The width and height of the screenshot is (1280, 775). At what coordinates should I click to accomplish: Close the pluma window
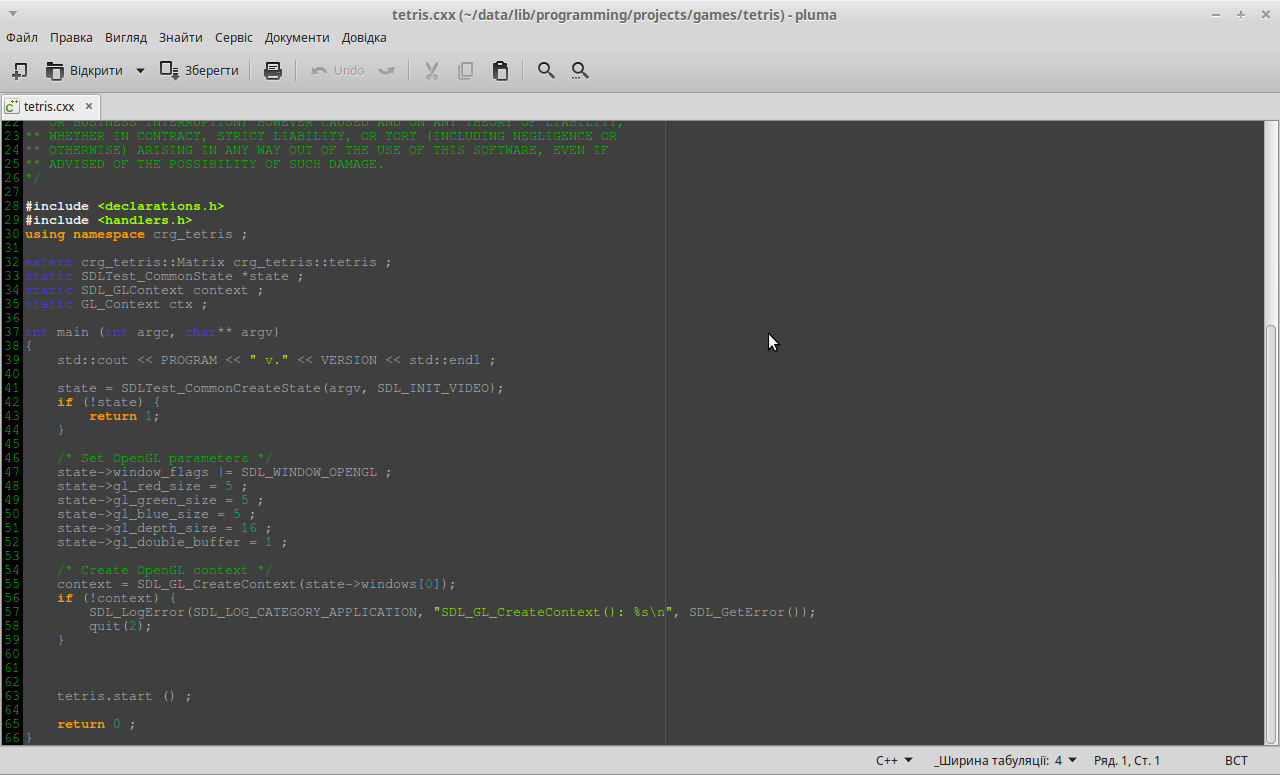point(1264,15)
